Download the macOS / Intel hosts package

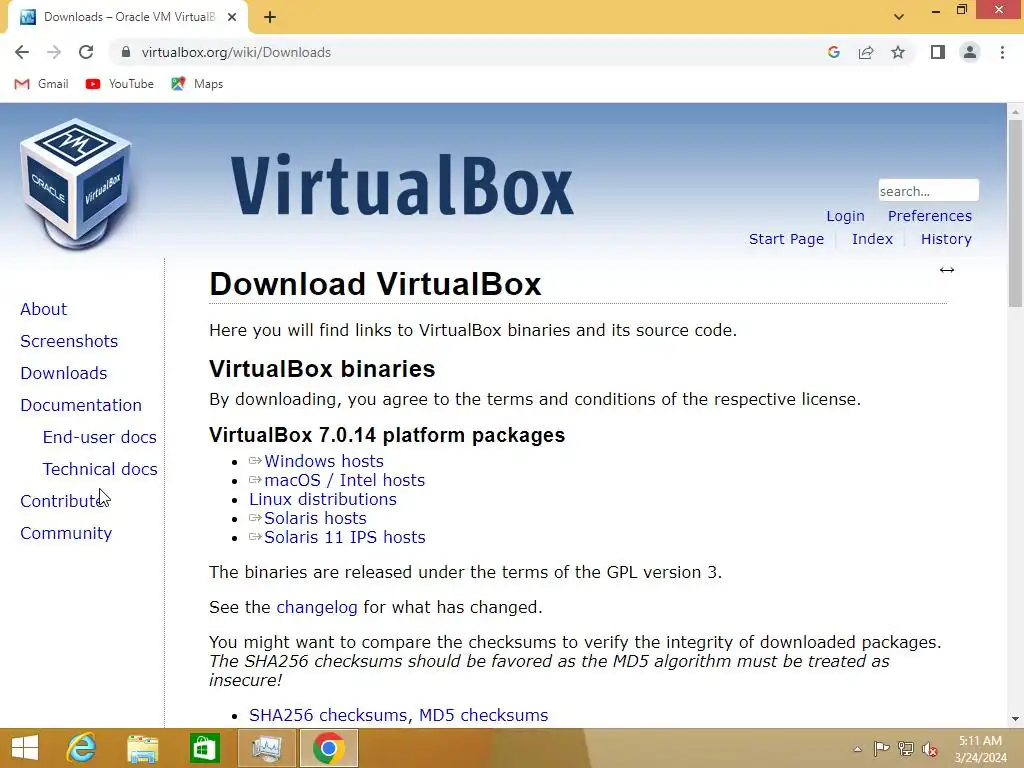344,480
